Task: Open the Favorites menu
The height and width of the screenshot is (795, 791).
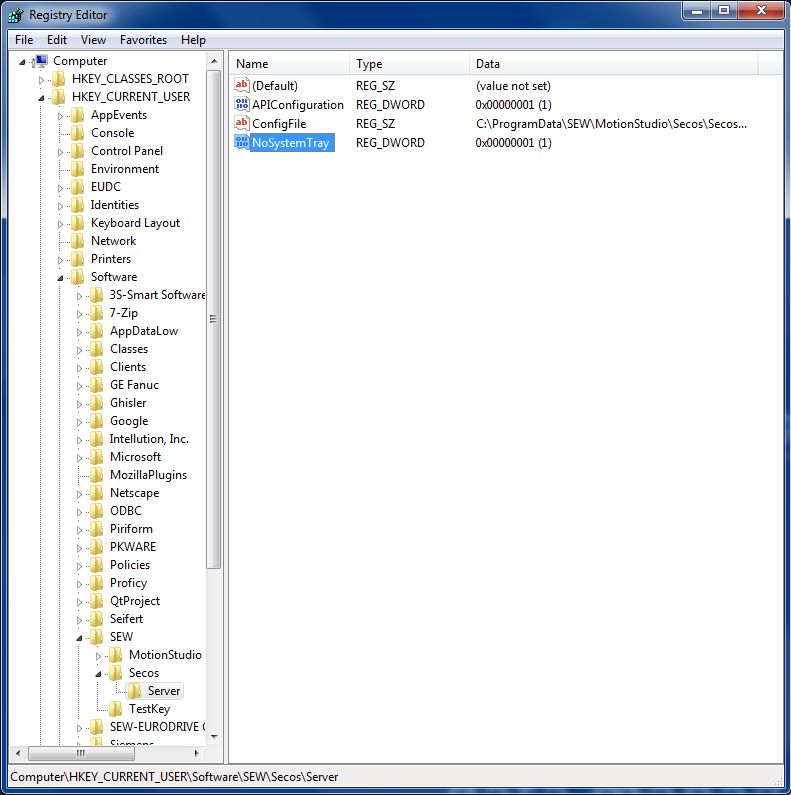Action: [143, 40]
